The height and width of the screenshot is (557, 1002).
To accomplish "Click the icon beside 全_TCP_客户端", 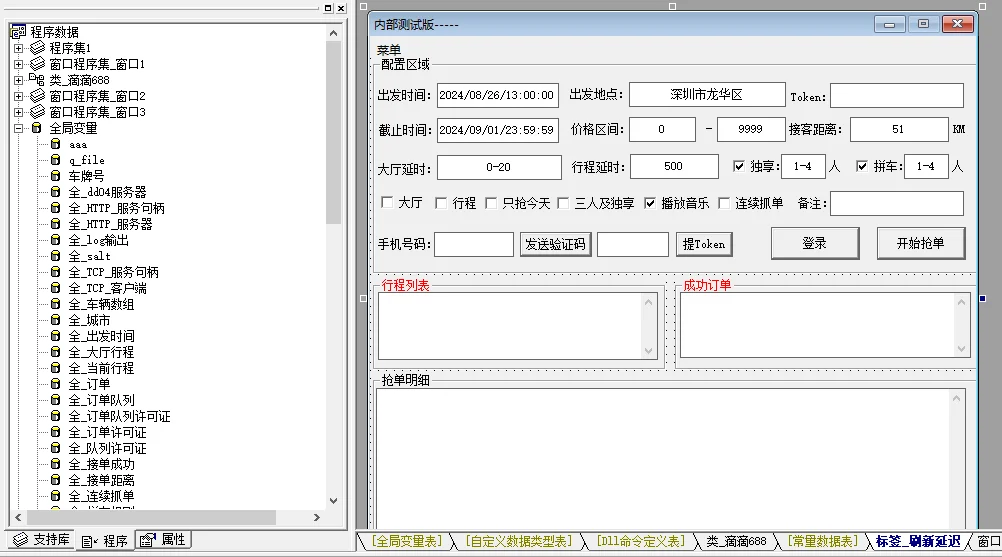I will (56, 287).
